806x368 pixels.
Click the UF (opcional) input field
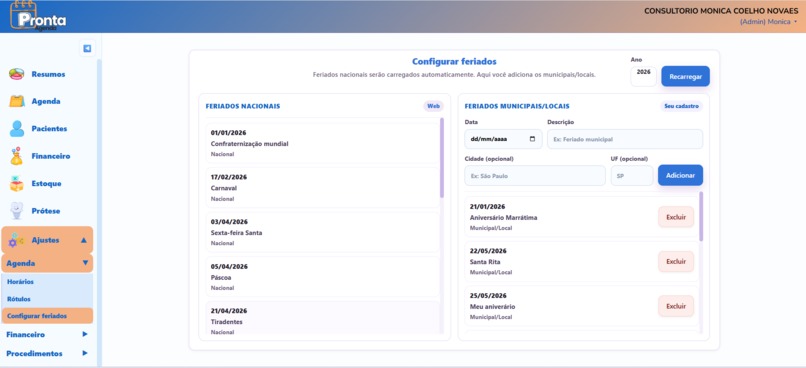632,175
